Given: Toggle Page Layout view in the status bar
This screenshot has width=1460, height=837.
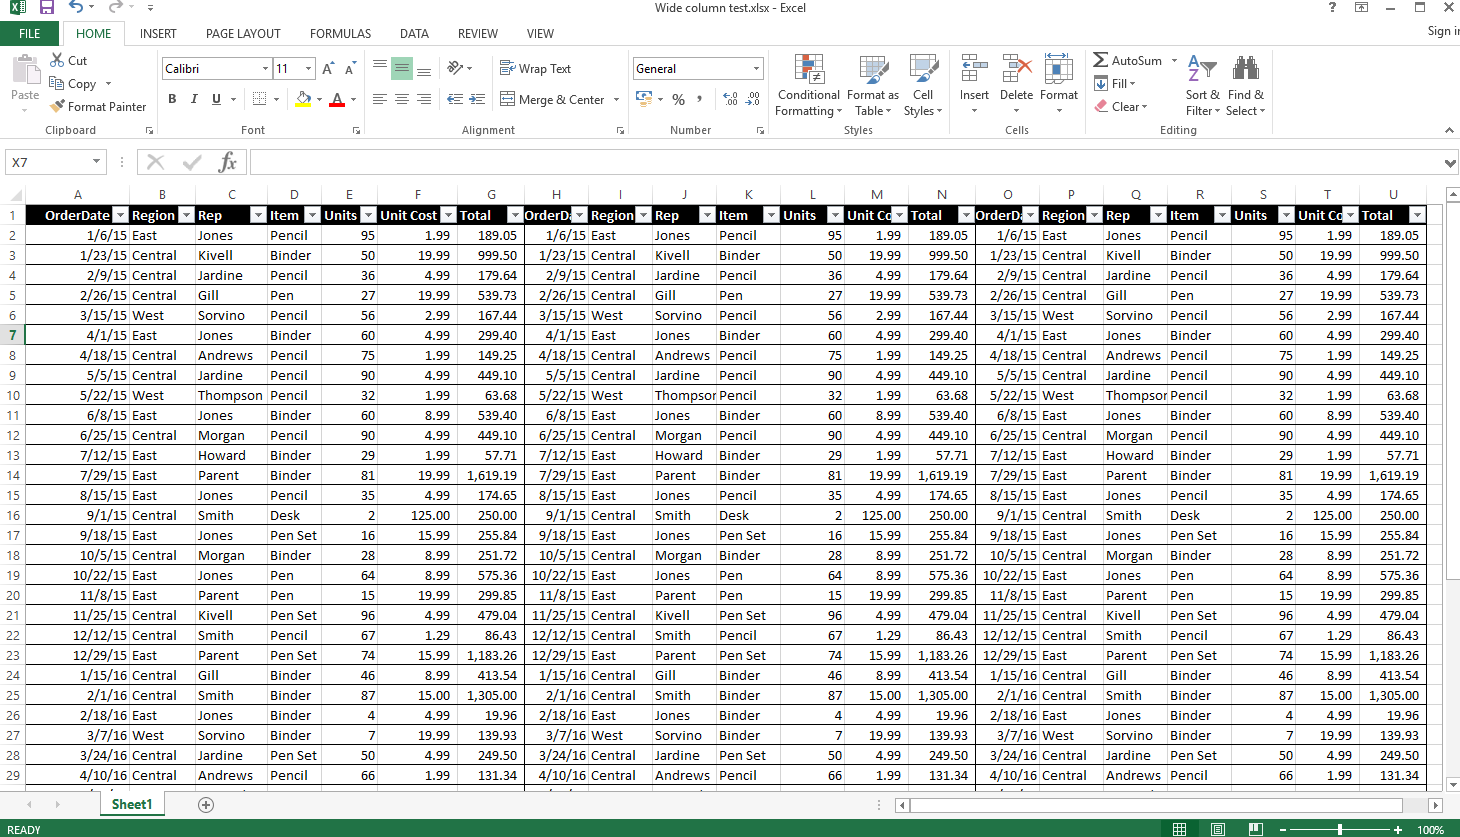Looking at the screenshot, I should 1217,828.
